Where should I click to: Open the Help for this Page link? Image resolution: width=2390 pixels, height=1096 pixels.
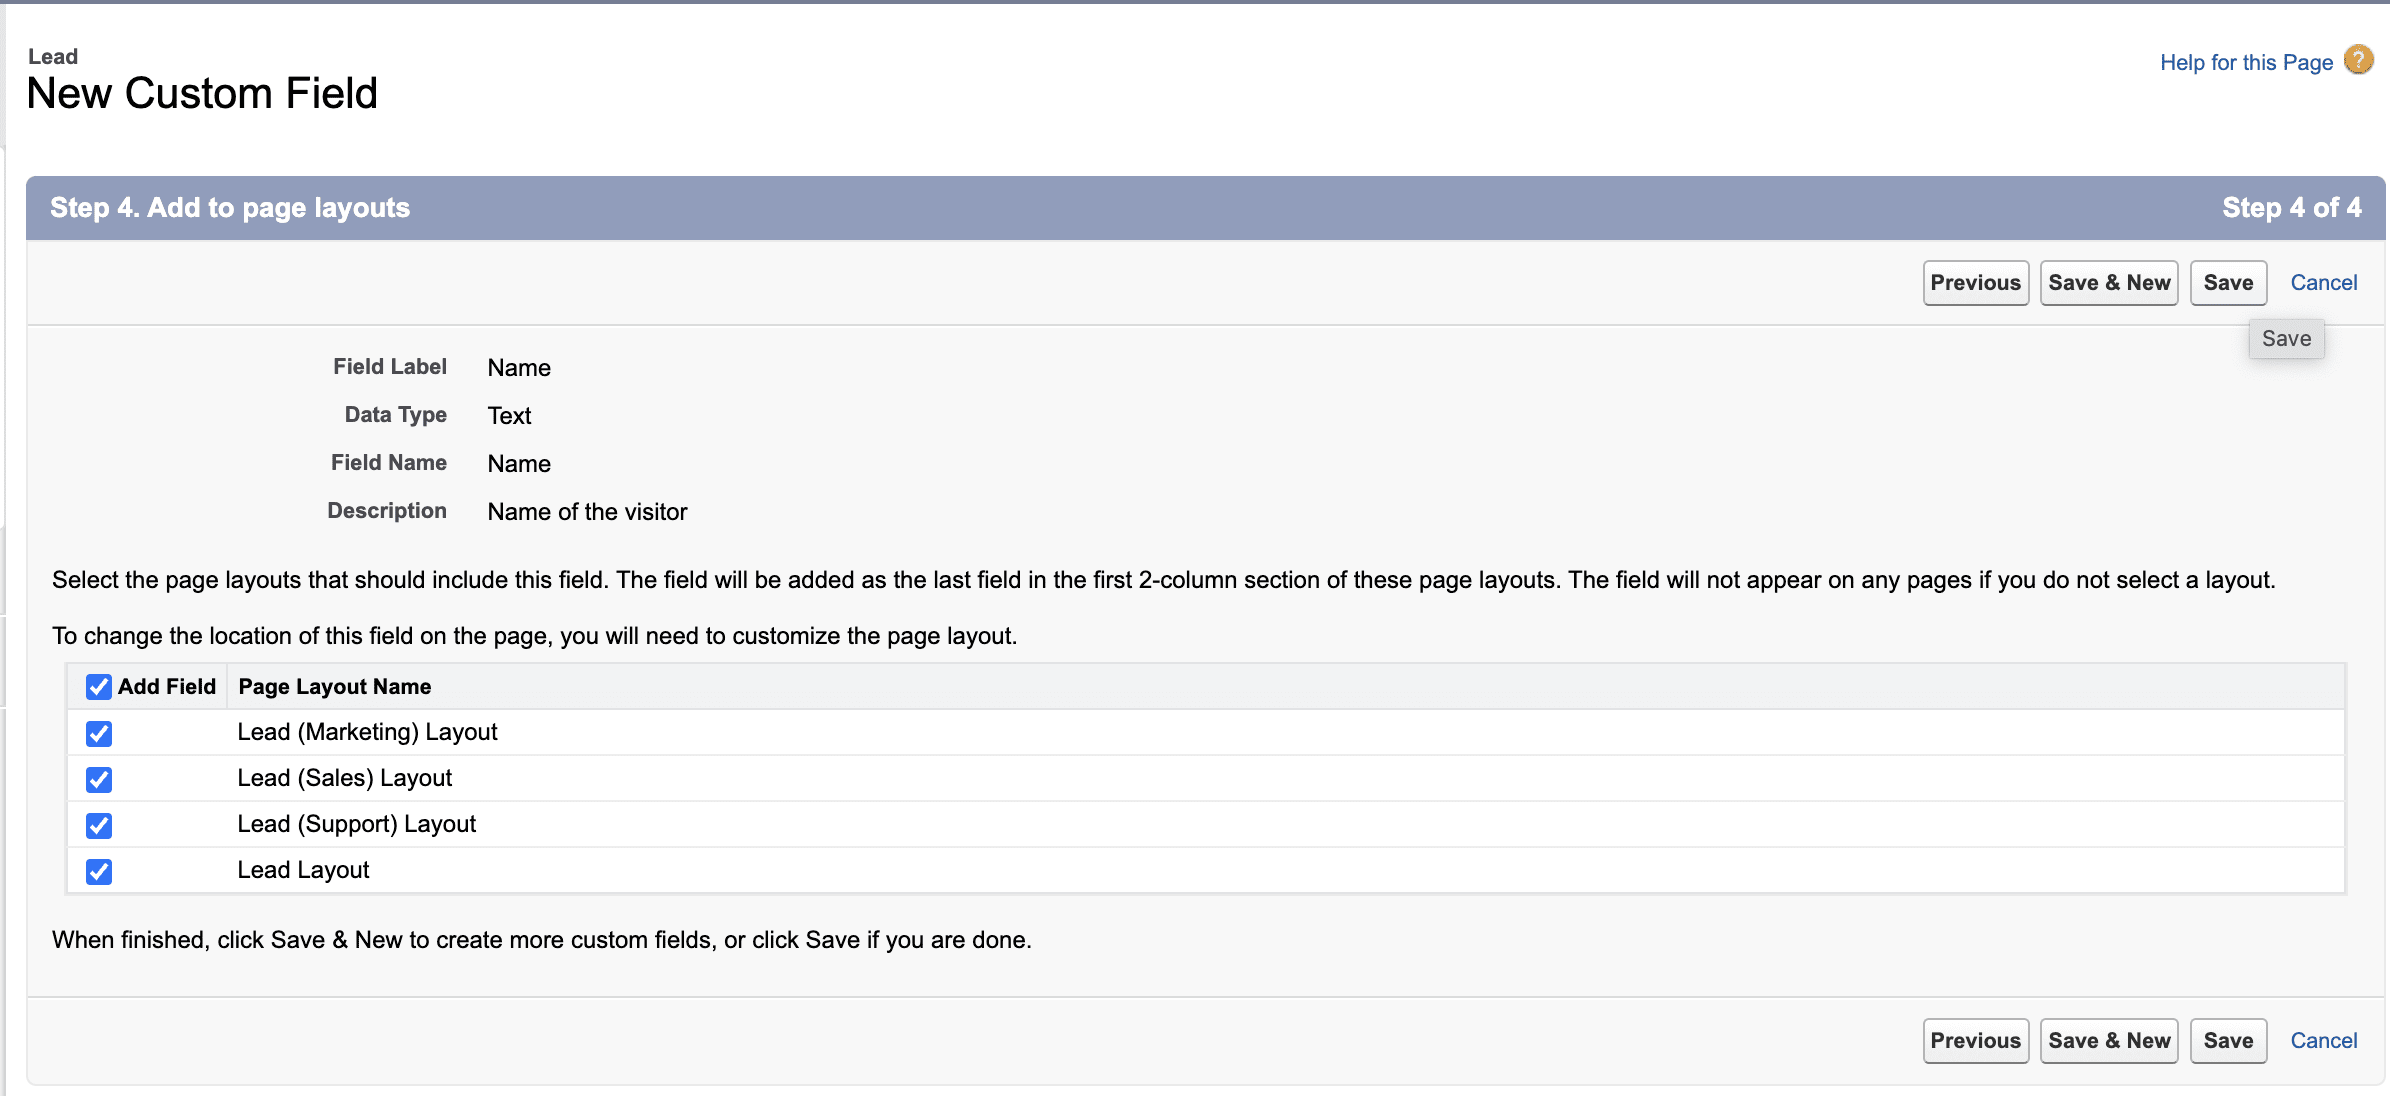tap(2246, 62)
